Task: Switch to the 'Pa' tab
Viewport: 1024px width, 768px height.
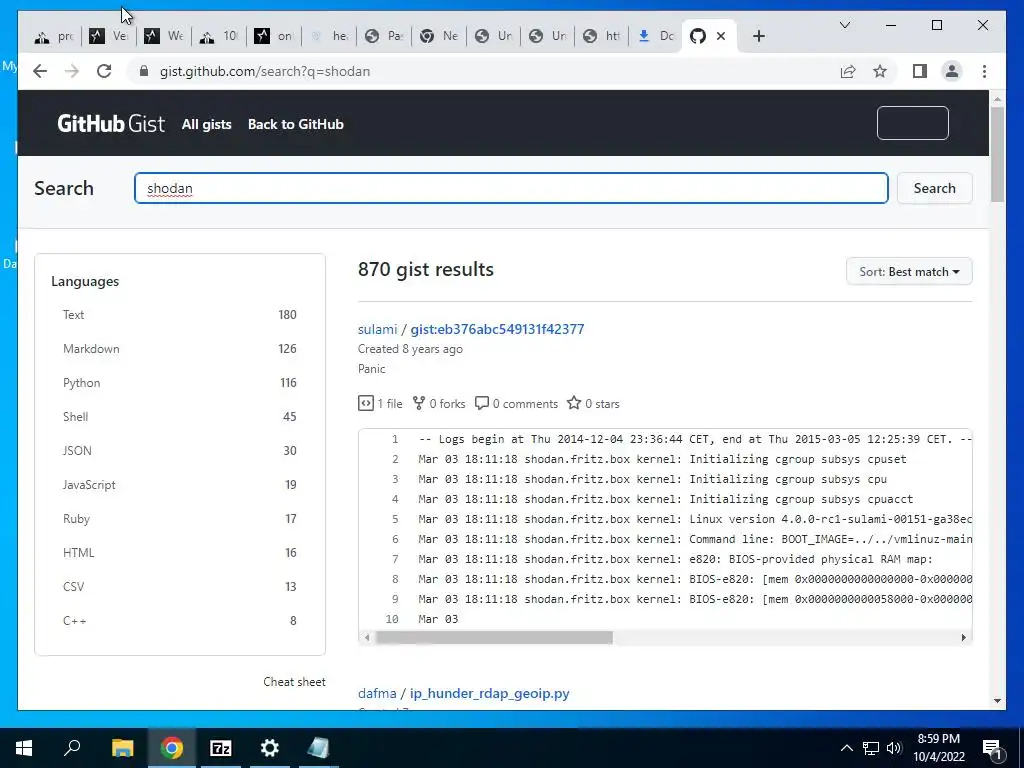Action: (384, 36)
